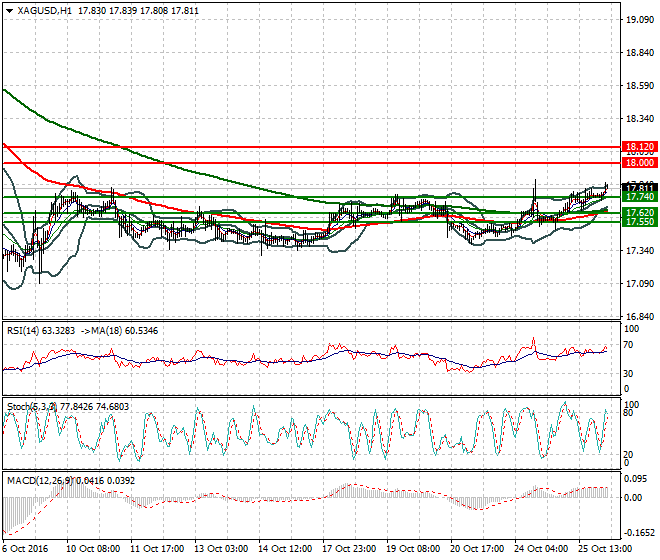The width and height of the screenshot is (660, 560).
Task: Click the RSI 30 level axis value
Action: (x=628, y=374)
